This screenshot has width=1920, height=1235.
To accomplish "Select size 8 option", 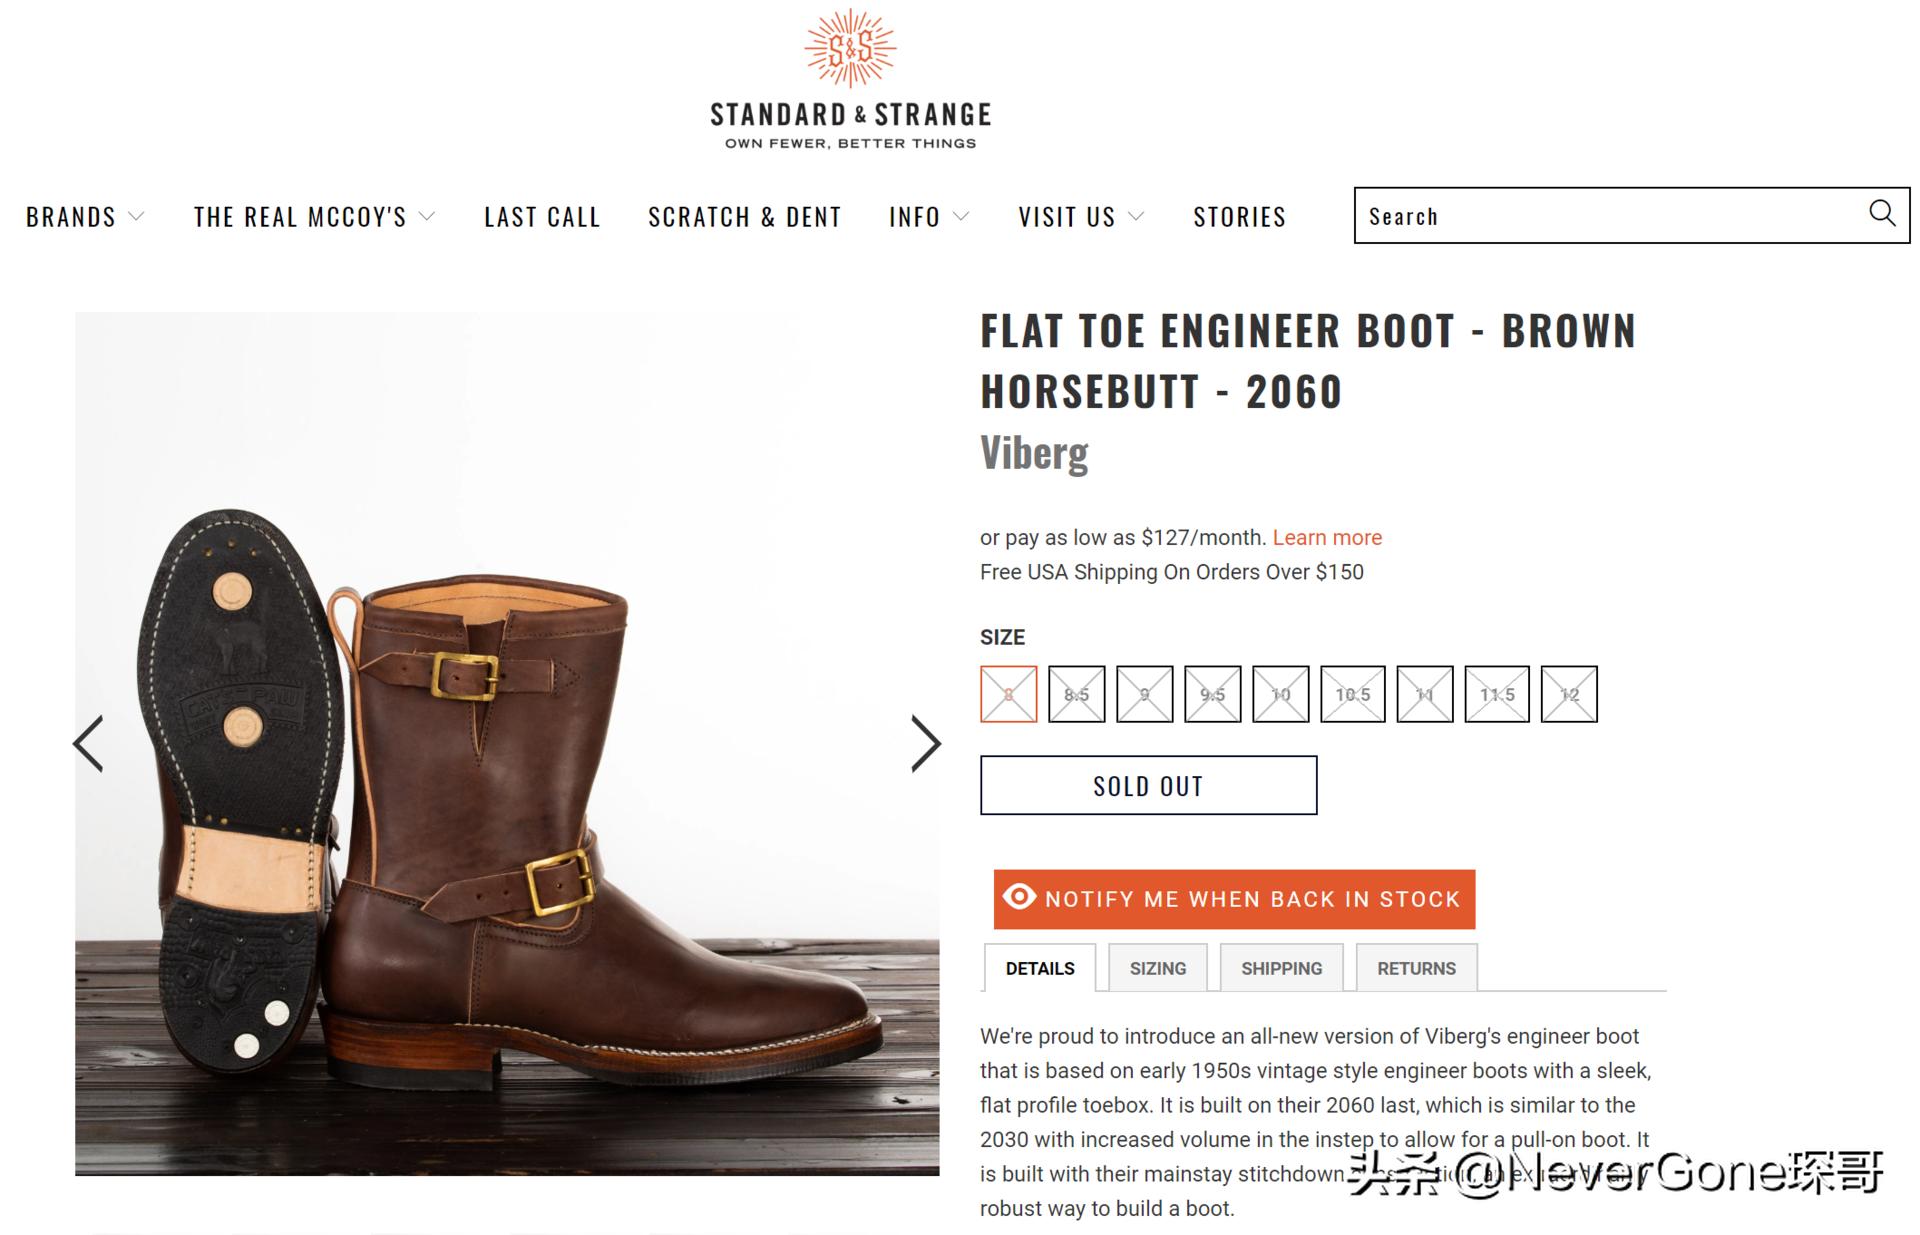I will click(1008, 694).
